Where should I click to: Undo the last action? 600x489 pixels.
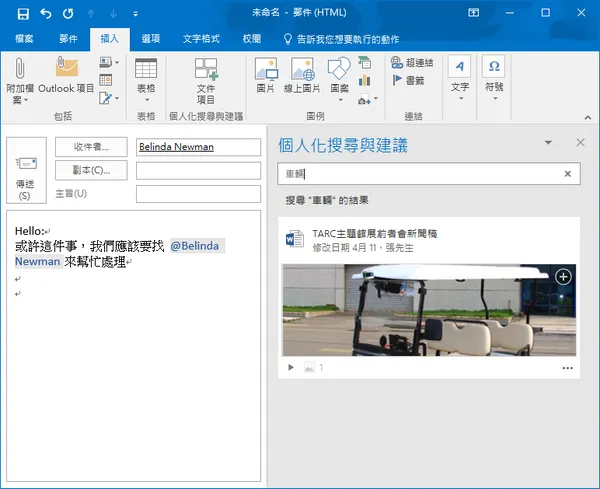click(46, 14)
